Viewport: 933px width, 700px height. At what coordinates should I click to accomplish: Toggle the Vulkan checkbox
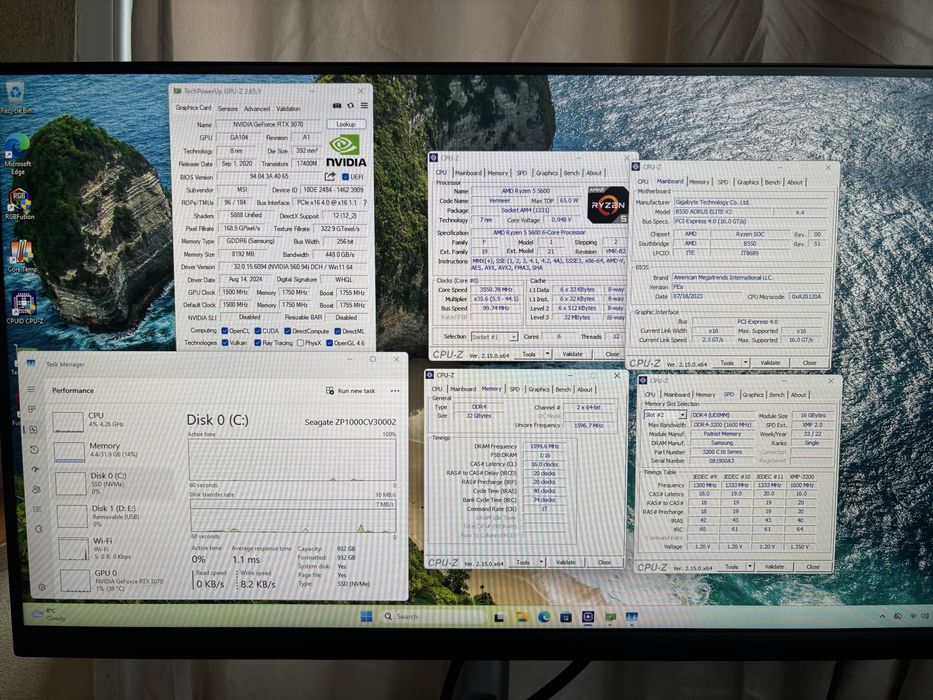pyautogui.click(x=225, y=343)
